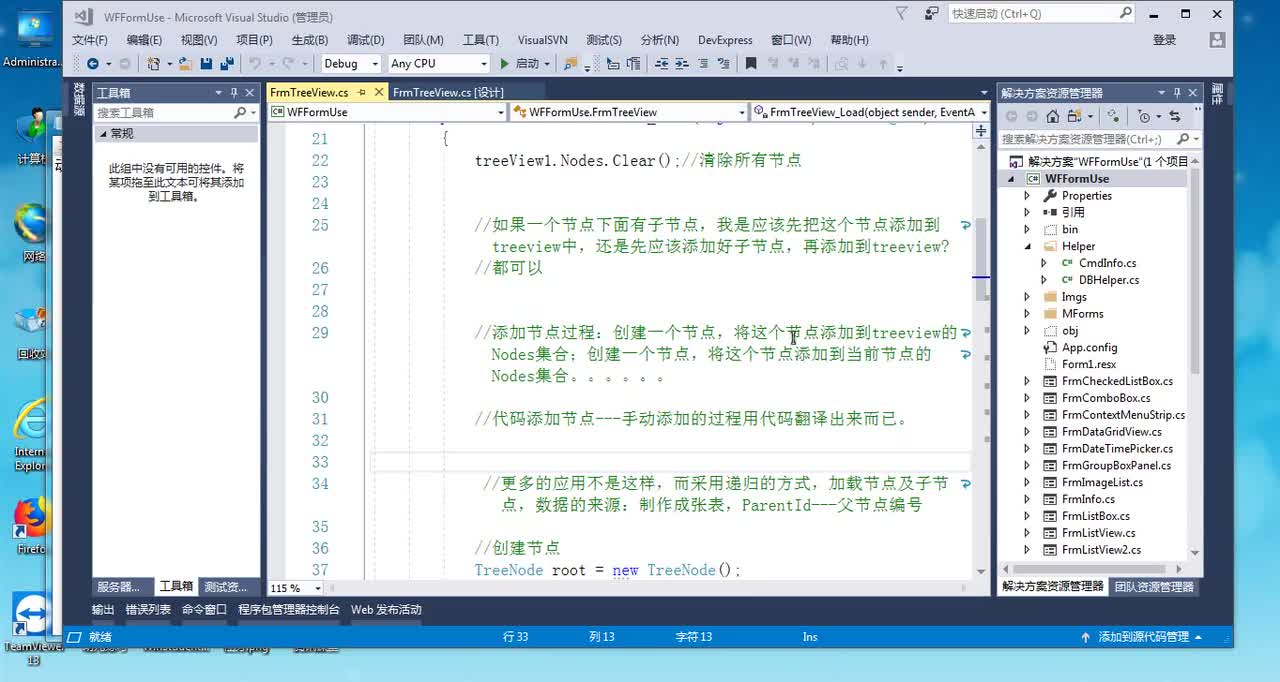Pin the 工具箱 panel with auto-hide icon

tap(234, 92)
